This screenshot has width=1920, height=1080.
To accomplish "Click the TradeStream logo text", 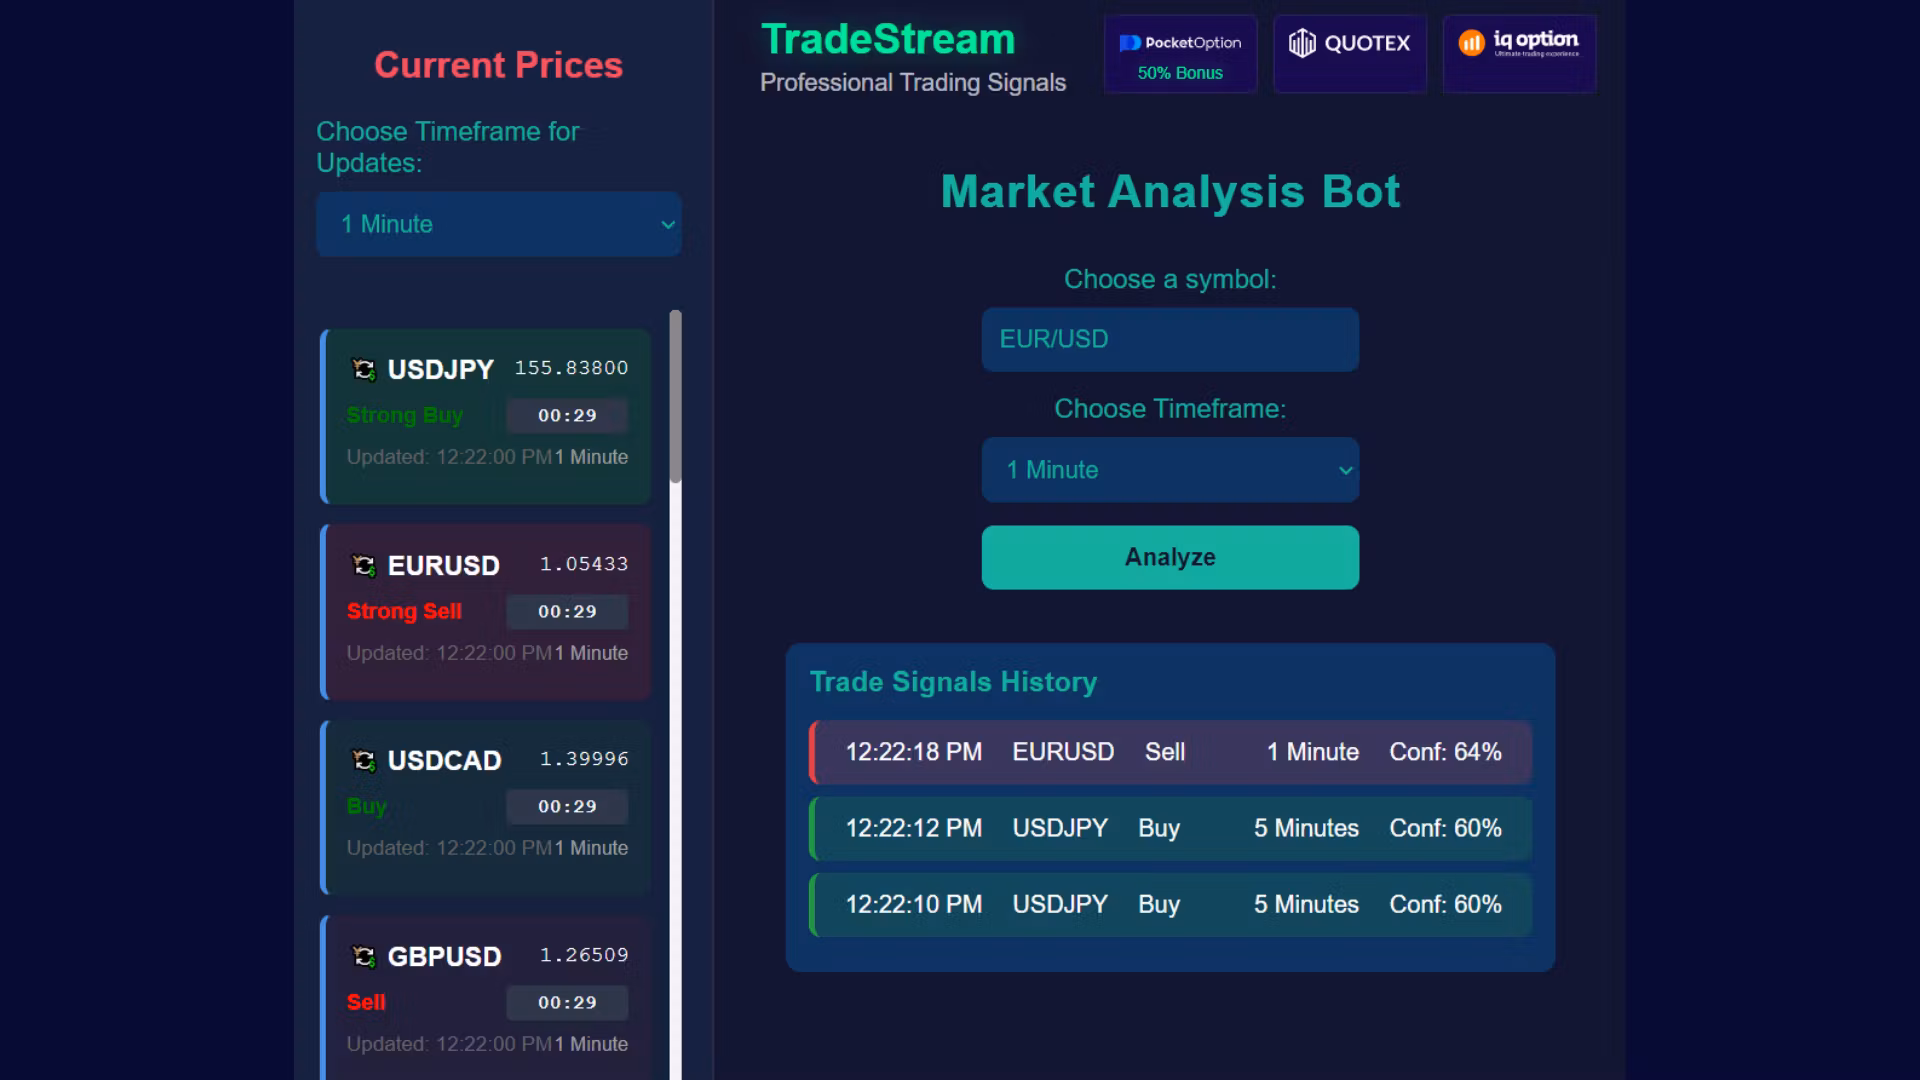I will pyautogui.click(x=886, y=38).
